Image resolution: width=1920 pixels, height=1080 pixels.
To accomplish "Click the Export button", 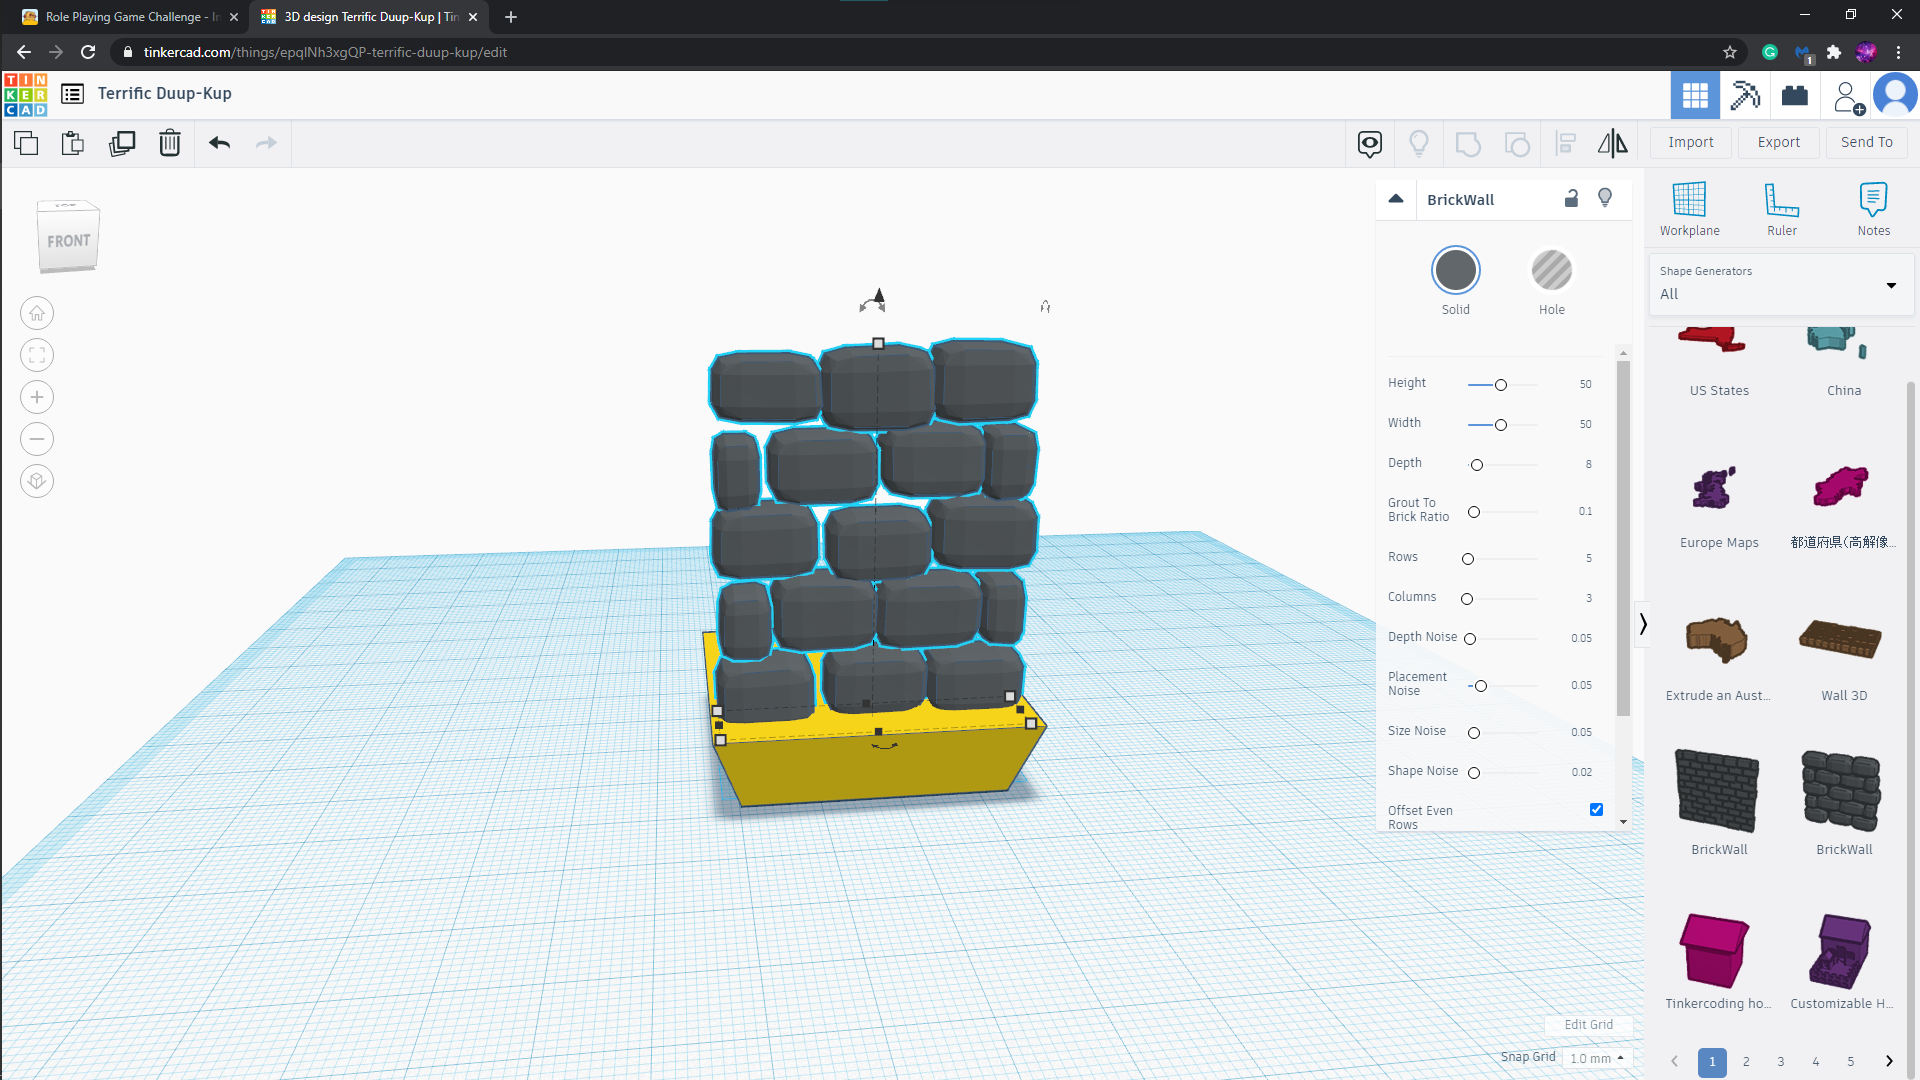I will coord(1779,142).
